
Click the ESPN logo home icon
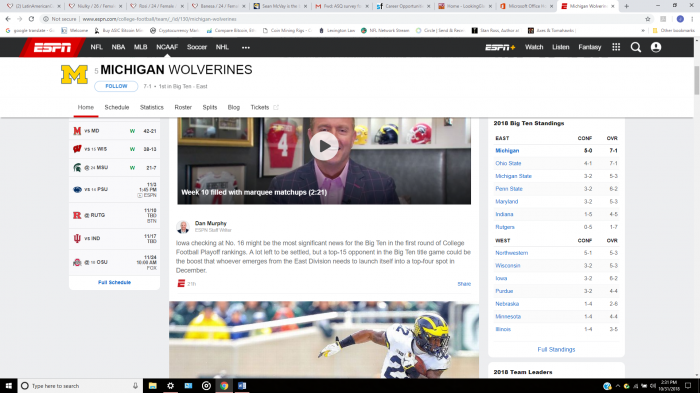52,47
